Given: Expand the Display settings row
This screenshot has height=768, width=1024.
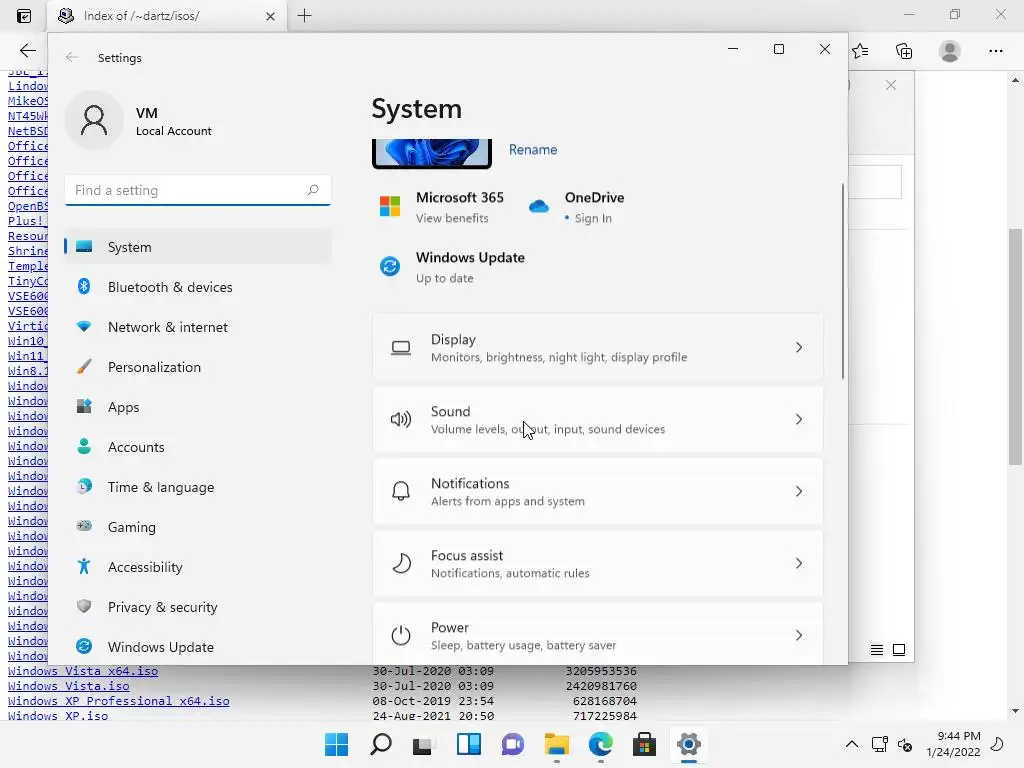Looking at the screenshot, I should 598,347.
